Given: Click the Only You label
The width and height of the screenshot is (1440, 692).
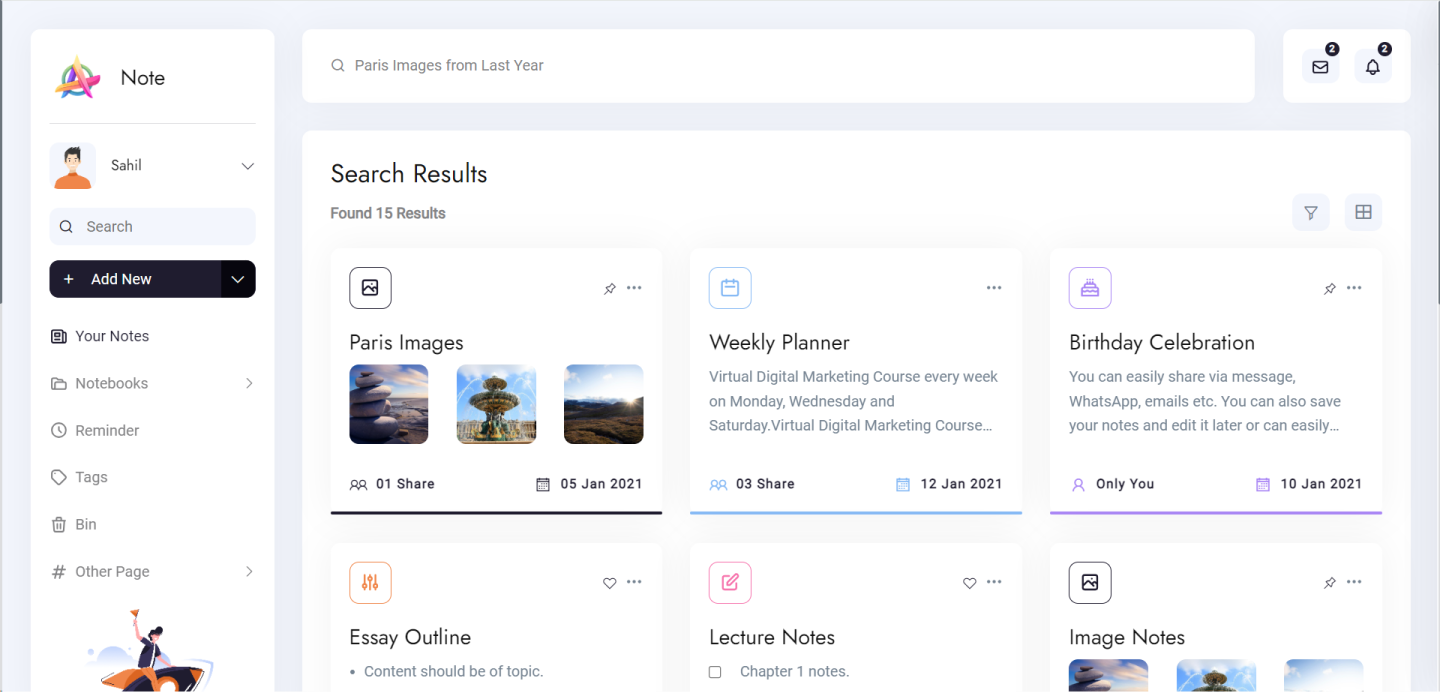Looking at the screenshot, I should coord(1125,484).
